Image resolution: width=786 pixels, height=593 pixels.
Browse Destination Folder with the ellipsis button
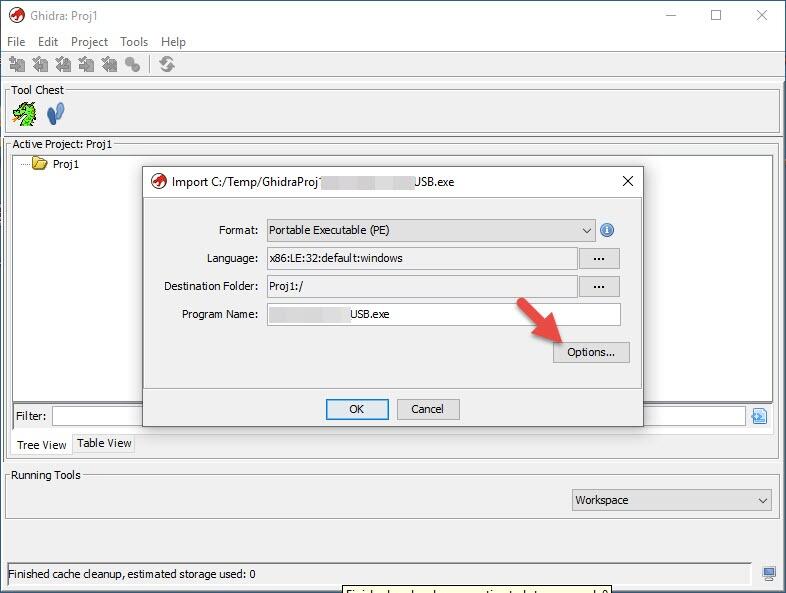pyautogui.click(x=599, y=286)
